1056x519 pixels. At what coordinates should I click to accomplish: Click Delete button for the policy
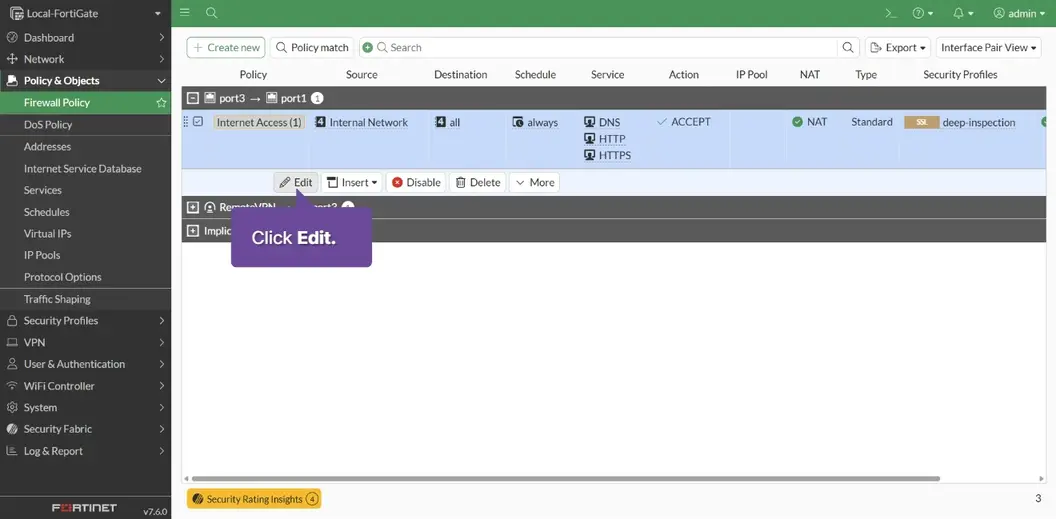coord(477,182)
